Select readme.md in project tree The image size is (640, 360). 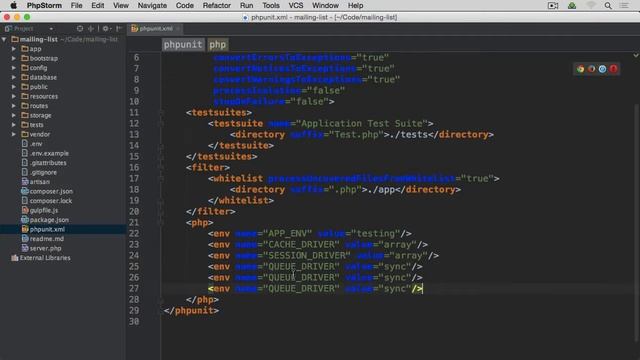(x=47, y=239)
